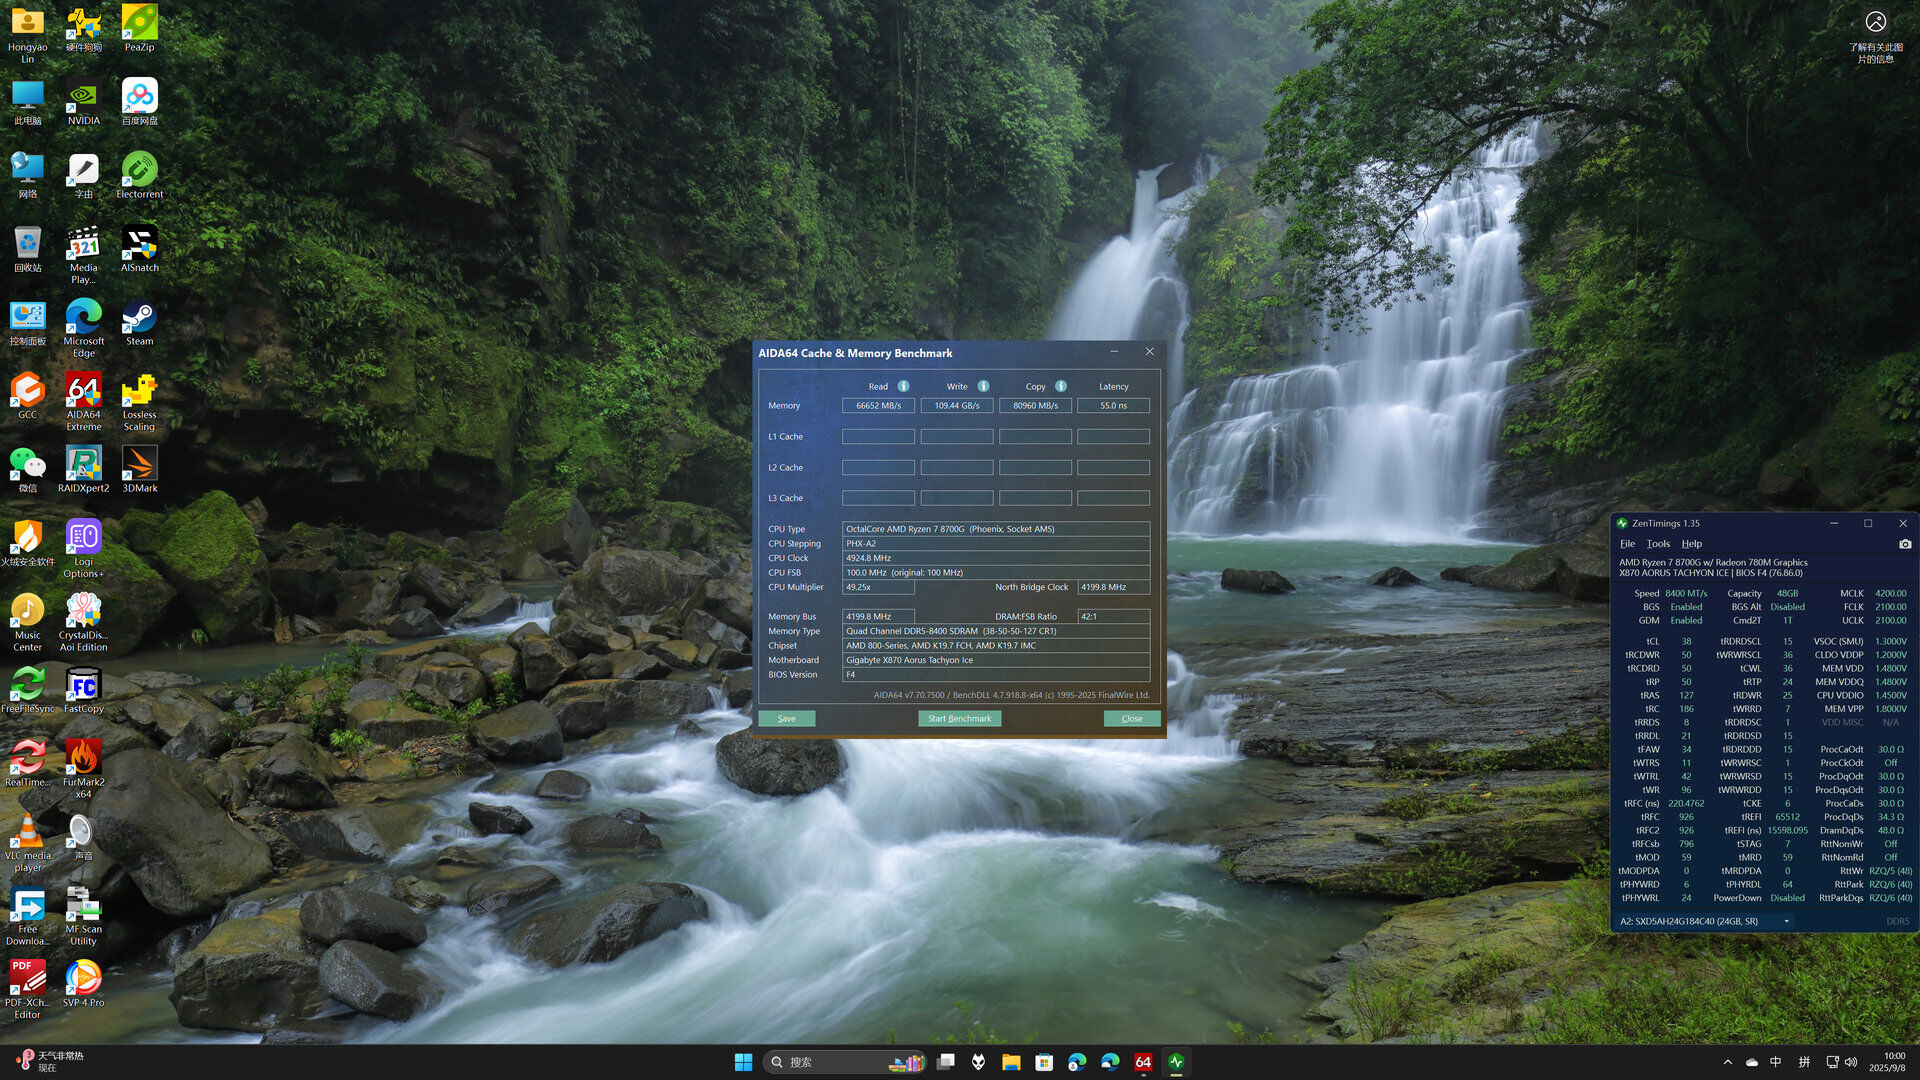Image resolution: width=1920 pixels, height=1080 pixels.
Task: Click the Start Benchmark button
Action: [959, 718]
